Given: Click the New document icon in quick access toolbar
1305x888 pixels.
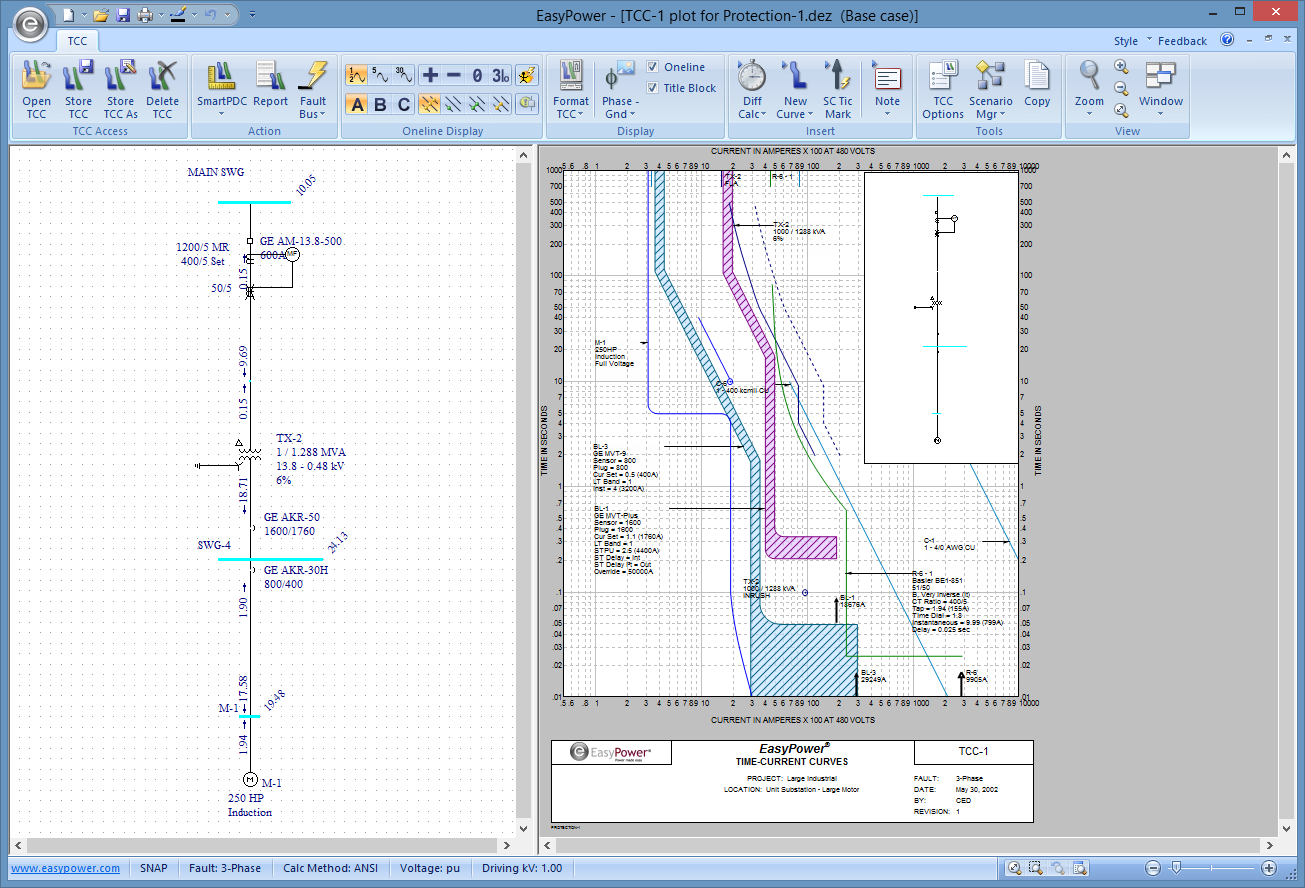Looking at the screenshot, I should tap(67, 15).
